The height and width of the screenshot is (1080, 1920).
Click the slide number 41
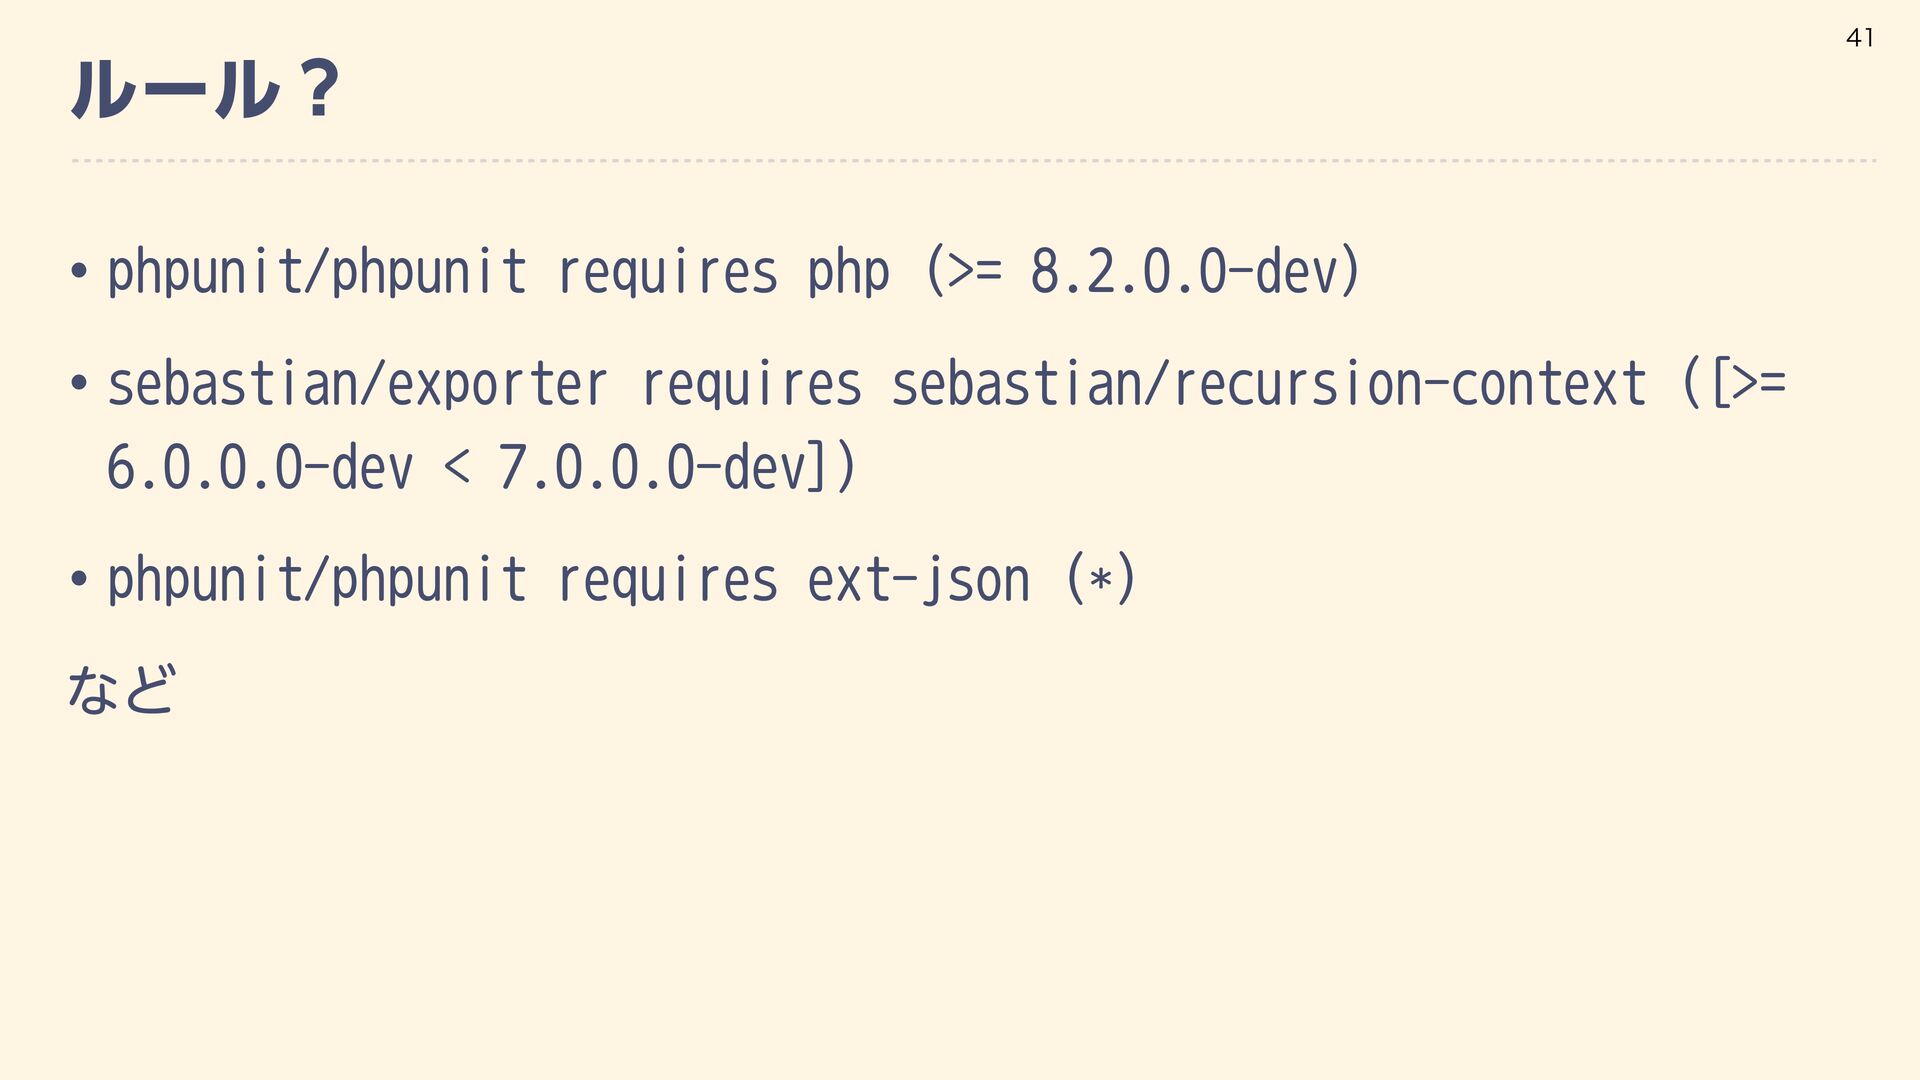pos(1859,38)
